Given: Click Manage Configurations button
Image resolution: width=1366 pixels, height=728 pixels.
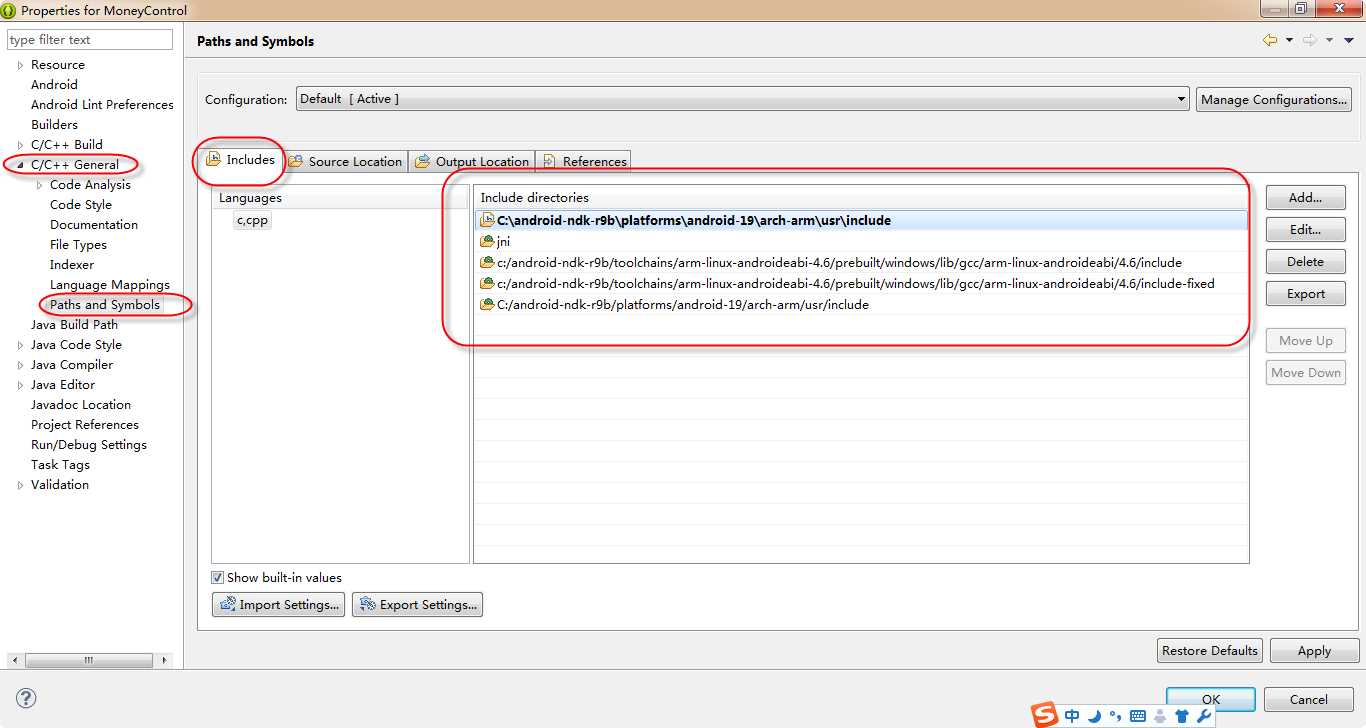Looking at the screenshot, I should click(x=1274, y=99).
